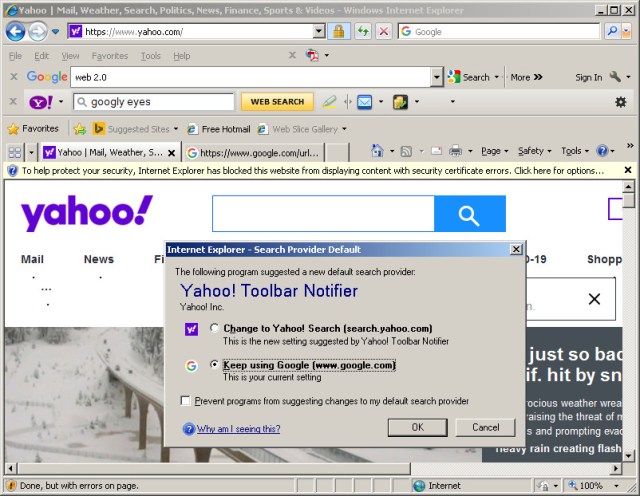Open the recent pages dropdown beside Forward
Viewport: 640px width, 496px height.
[56, 31]
